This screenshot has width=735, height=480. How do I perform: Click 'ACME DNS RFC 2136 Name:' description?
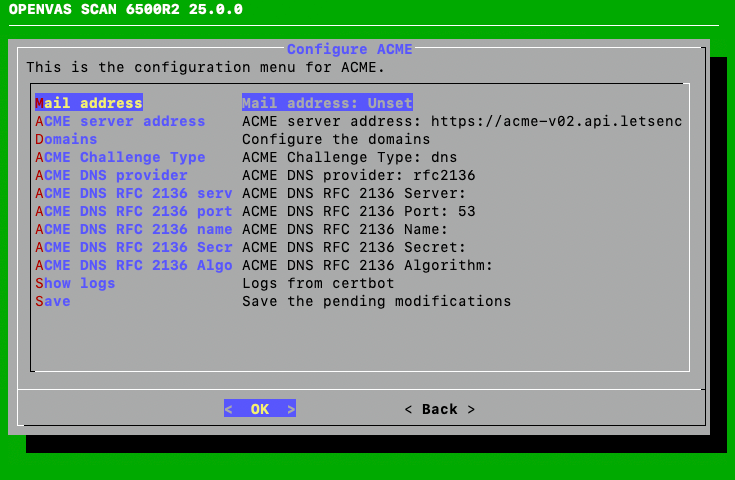[x=345, y=229]
